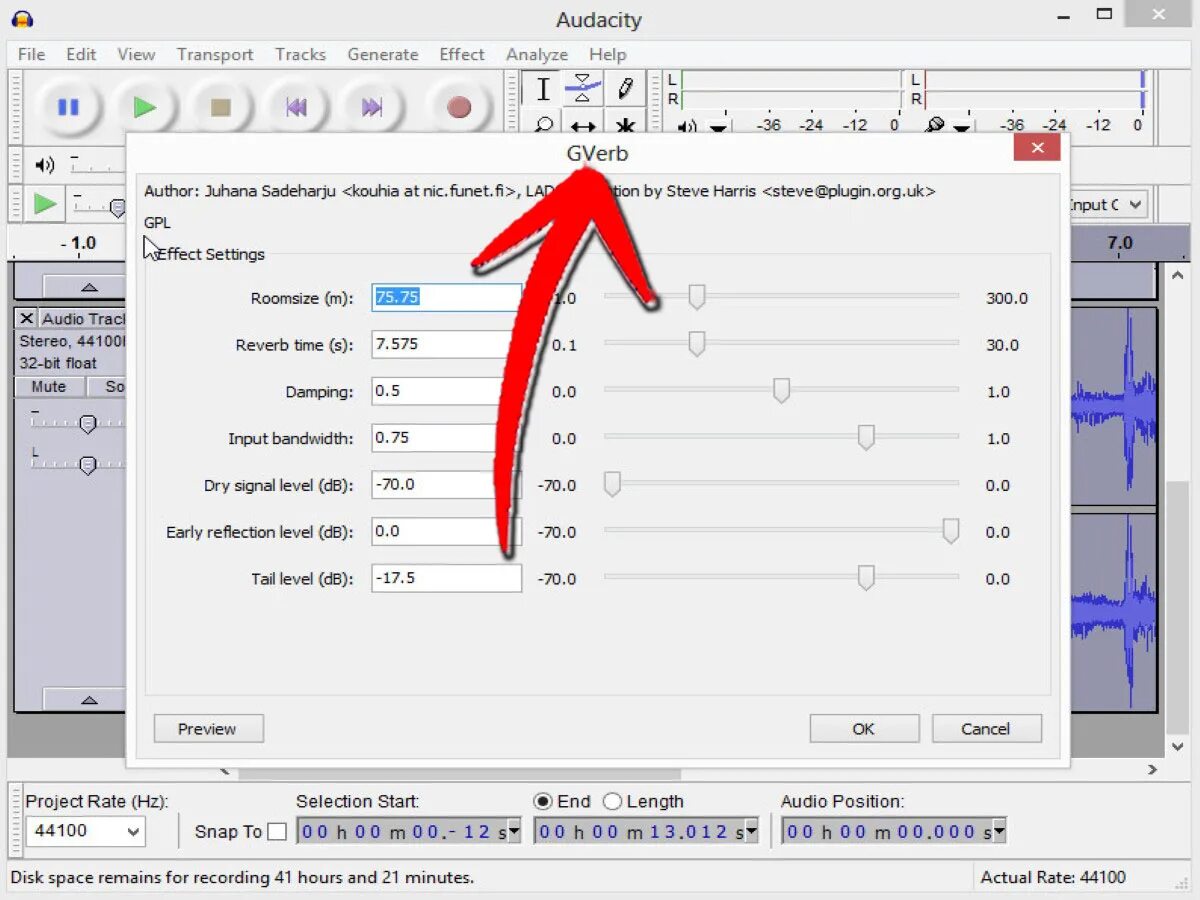Image resolution: width=1200 pixels, height=900 pixels.
Task: Click the input microphone meter icon
Action: (x=934, y=126)
